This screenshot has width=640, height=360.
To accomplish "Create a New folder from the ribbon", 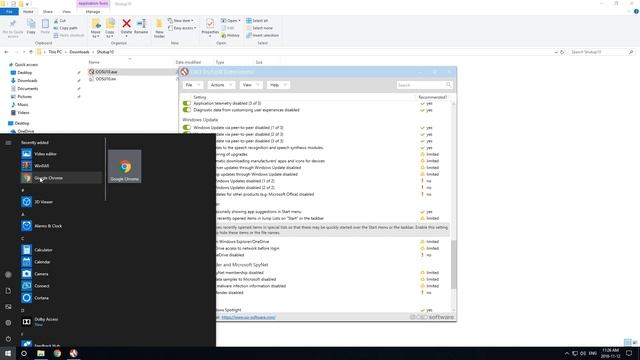I will pyautogui.click(x=159, y=28).
